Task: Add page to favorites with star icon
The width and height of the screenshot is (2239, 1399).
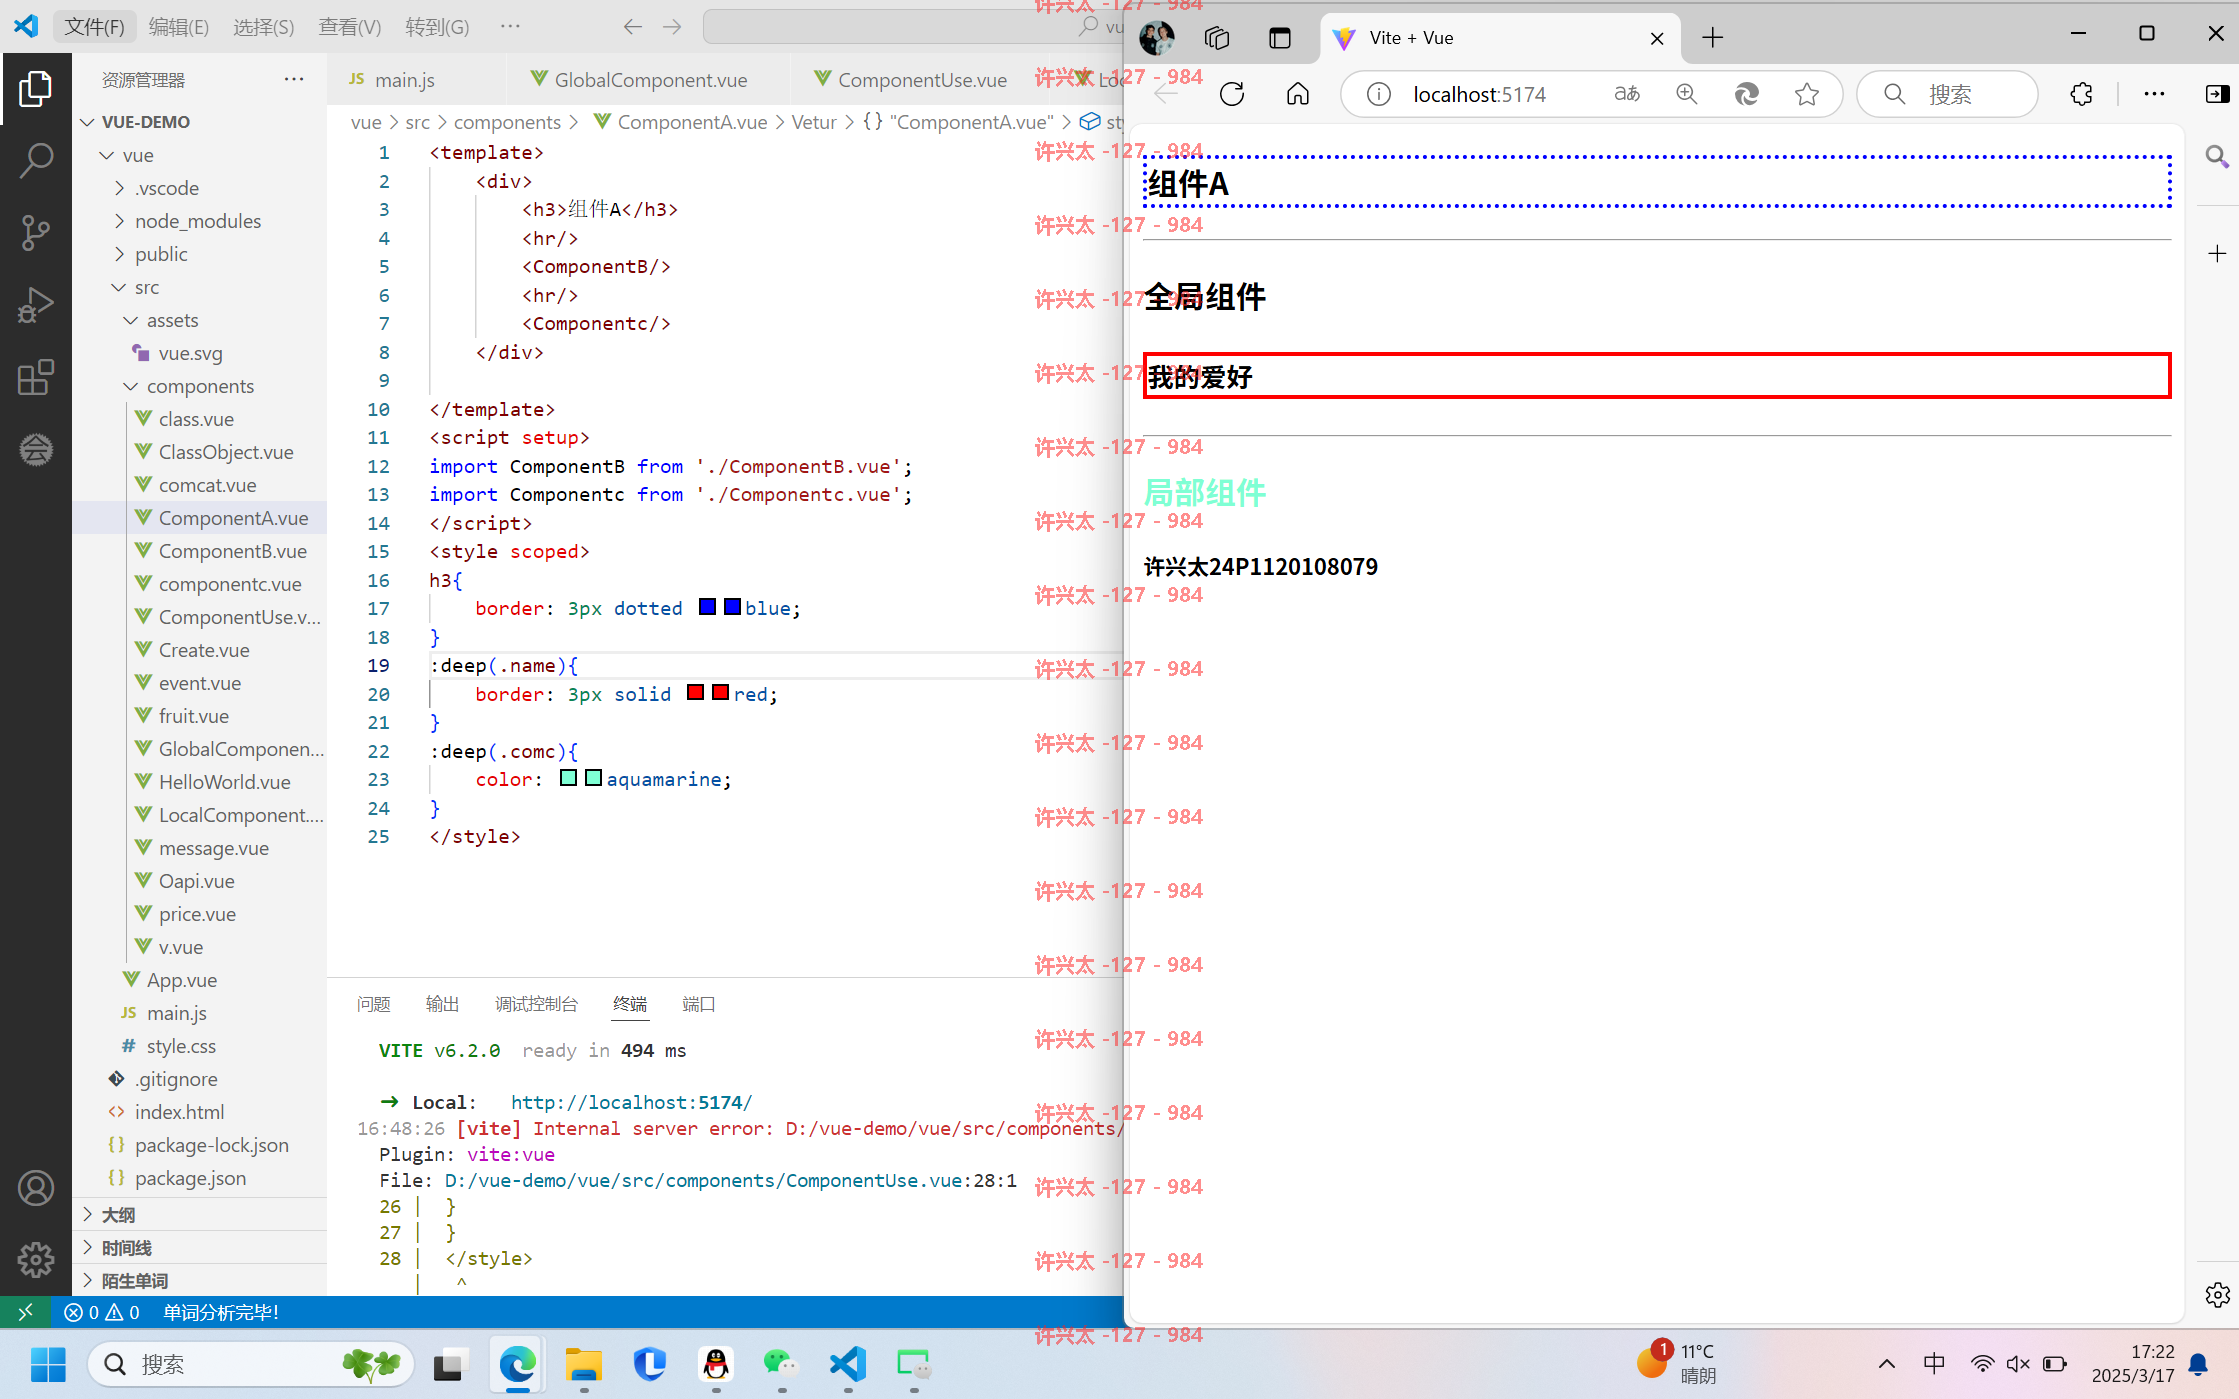Action: click(1806, 94)
